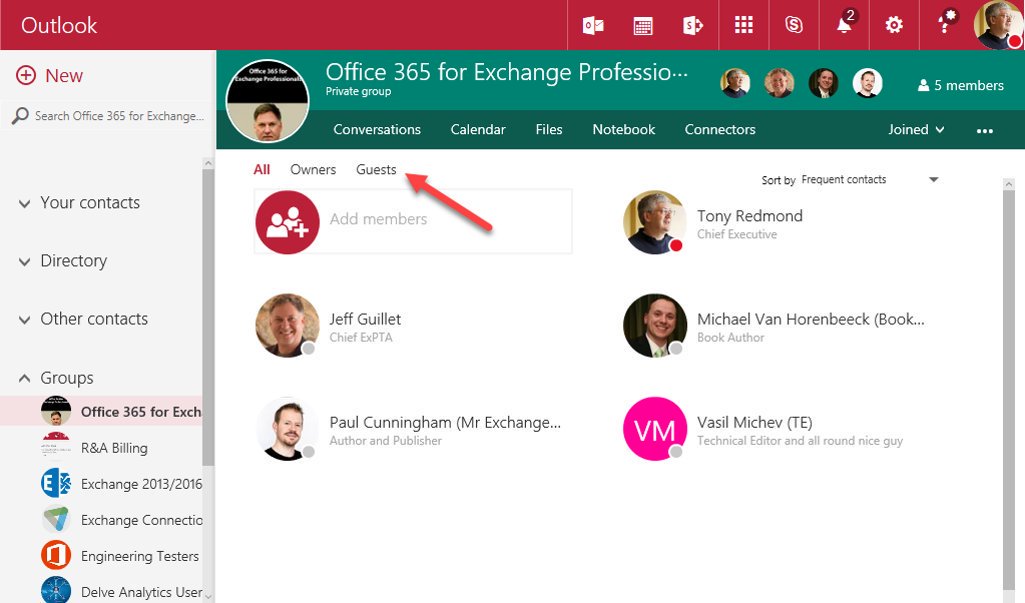The height and width of the screenshot is (603, 1025).
Task: Click the New button label
Action: coord(64,76)
